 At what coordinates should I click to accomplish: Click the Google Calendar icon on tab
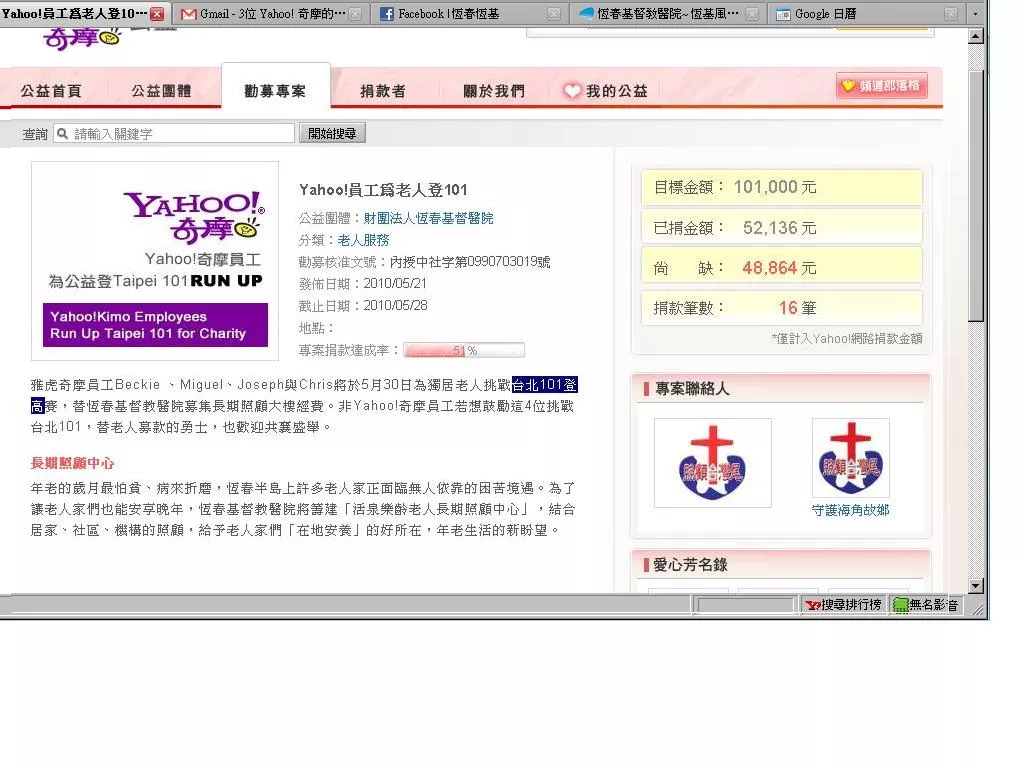point(783,14)
